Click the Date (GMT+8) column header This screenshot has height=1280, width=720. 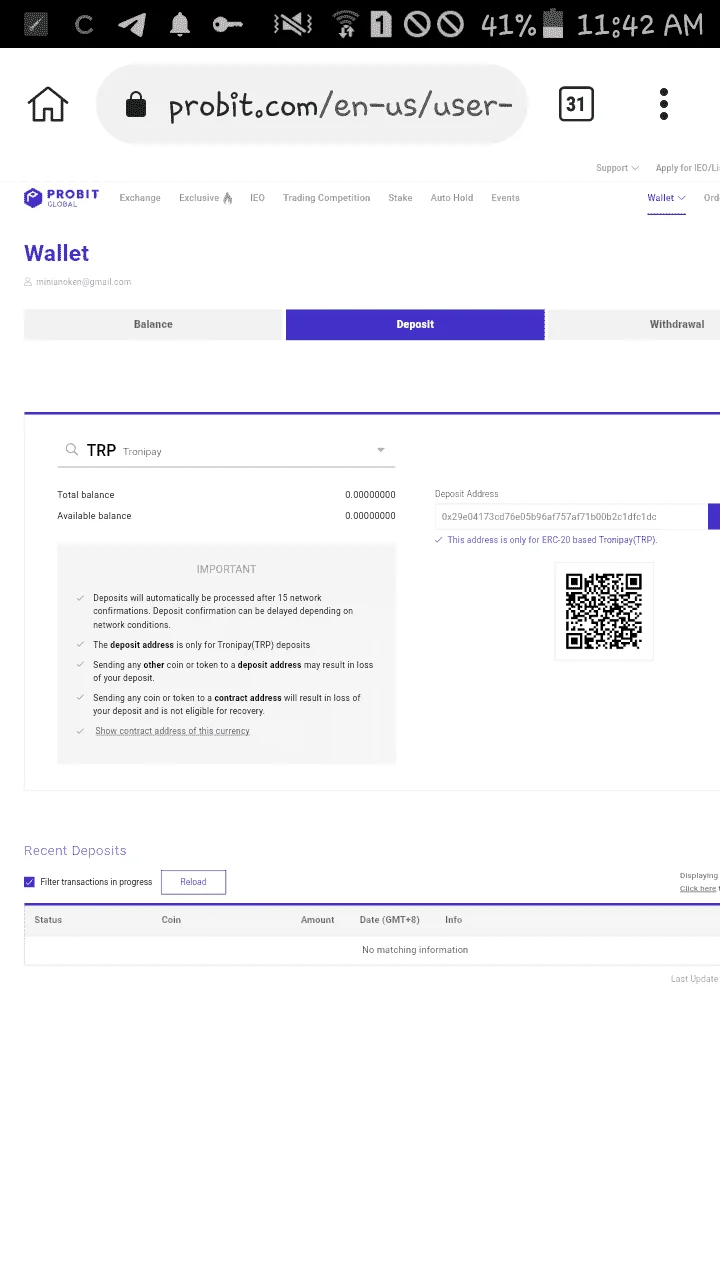(390, 919)
